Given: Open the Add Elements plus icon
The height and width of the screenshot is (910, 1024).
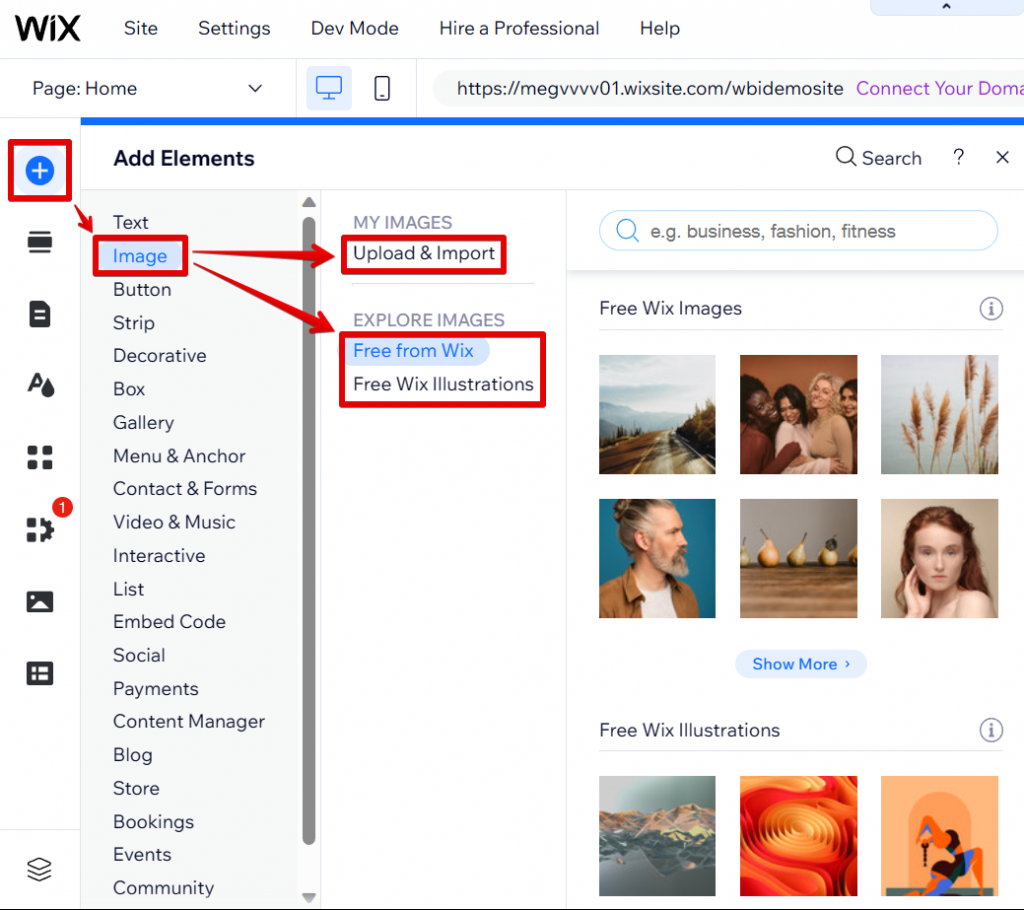Looking at the screenshot, I should pyautogui.click(x=39, y=170).
